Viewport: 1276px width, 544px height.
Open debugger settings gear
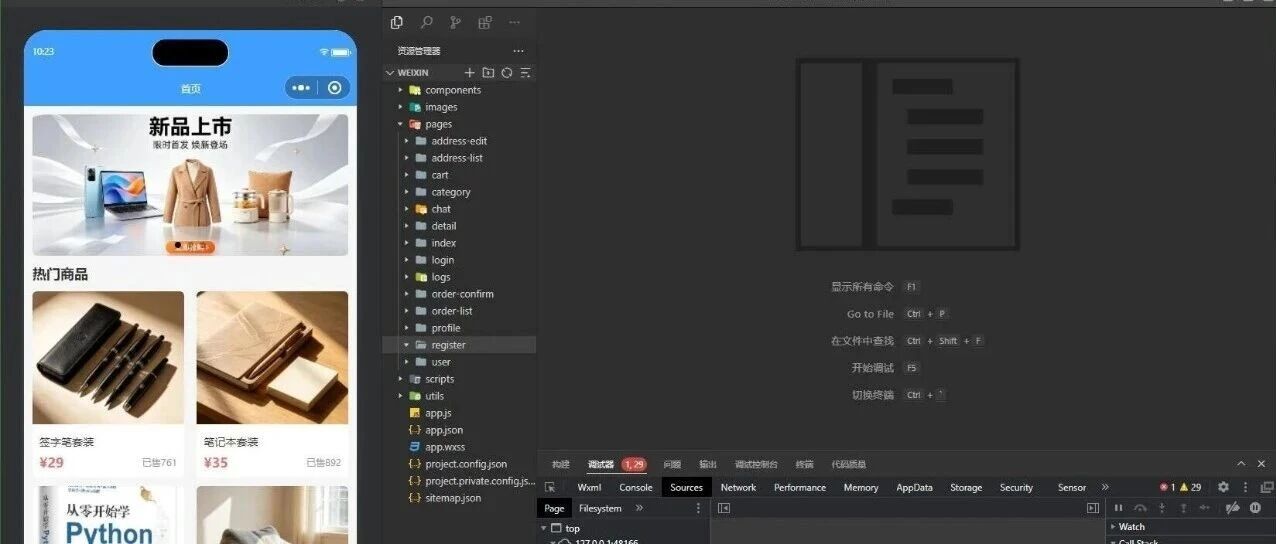[1223, 487]
